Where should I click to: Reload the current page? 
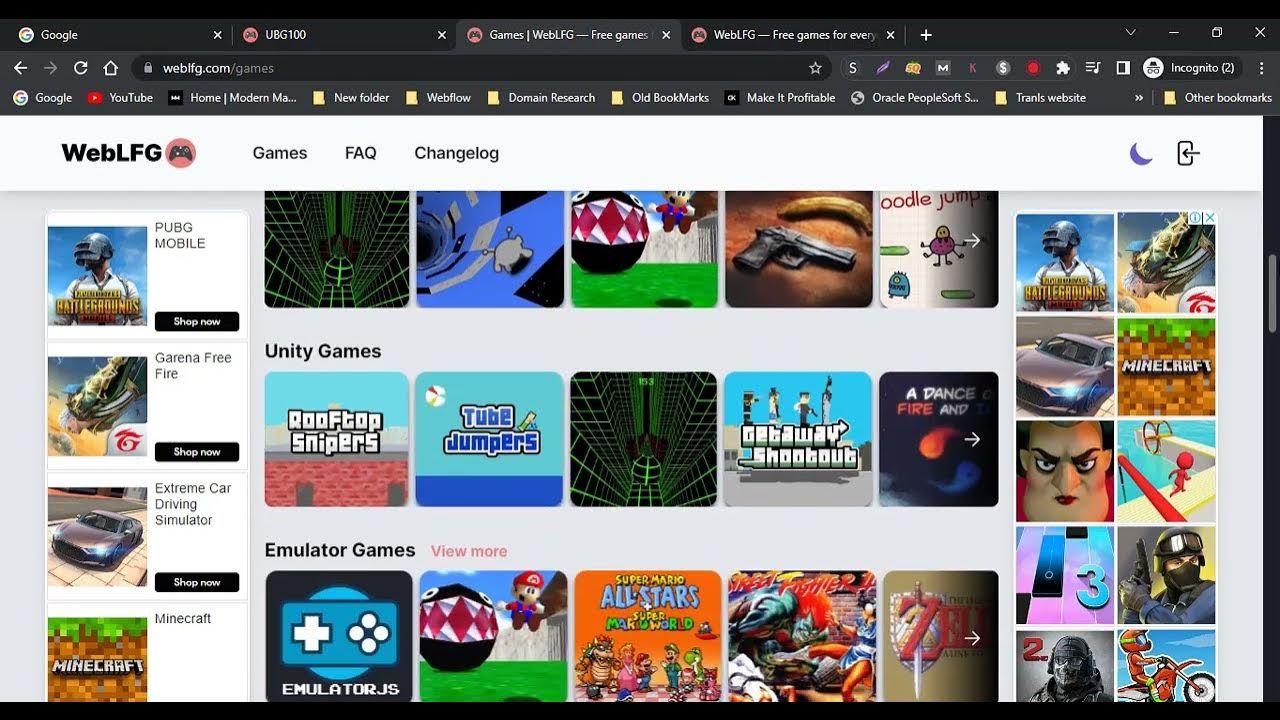81,68
